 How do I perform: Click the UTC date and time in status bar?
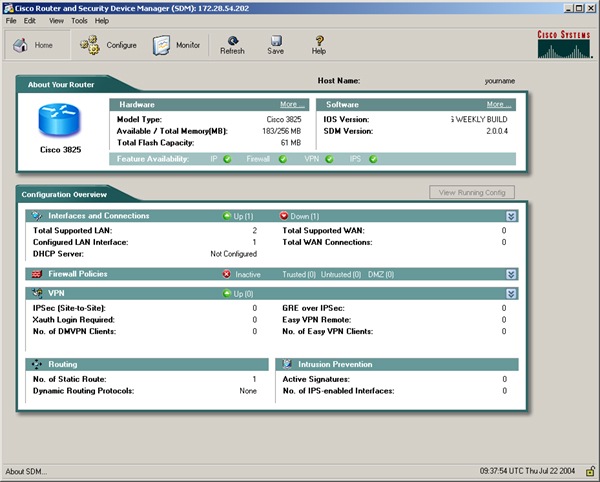(527, 471)
